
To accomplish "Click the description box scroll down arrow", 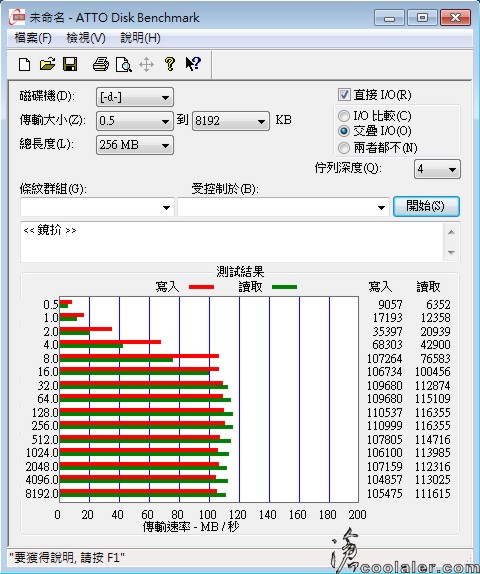I will pos(451,253).
